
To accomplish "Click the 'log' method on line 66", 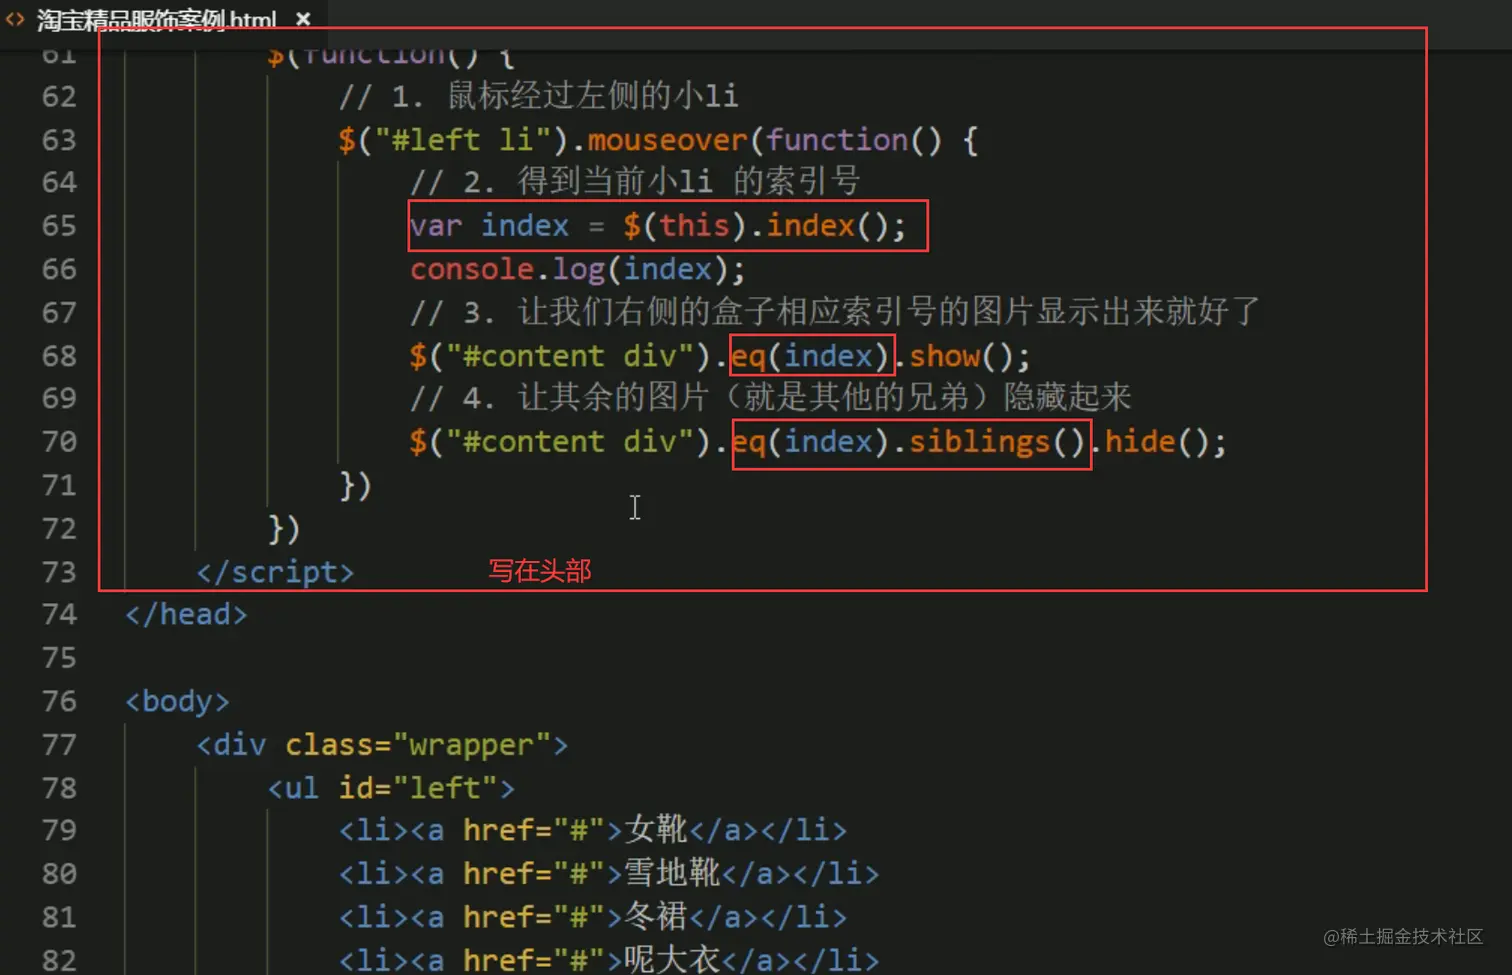I will click(x=579, y=270).
